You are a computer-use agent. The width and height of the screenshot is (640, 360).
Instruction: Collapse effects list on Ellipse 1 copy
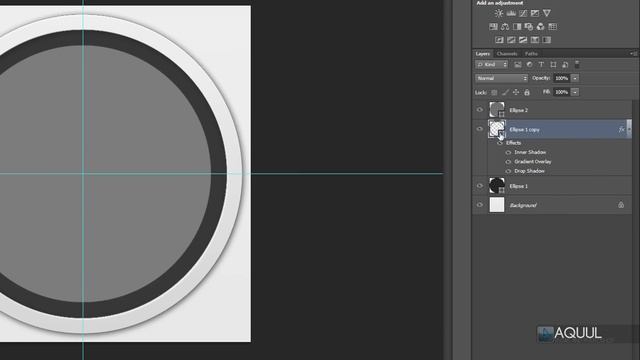629,129
